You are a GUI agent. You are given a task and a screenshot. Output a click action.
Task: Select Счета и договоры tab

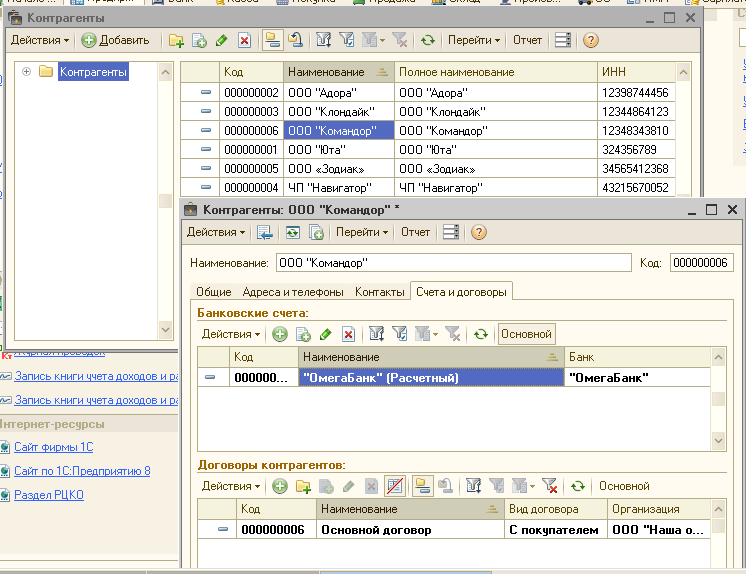(461, 292)
